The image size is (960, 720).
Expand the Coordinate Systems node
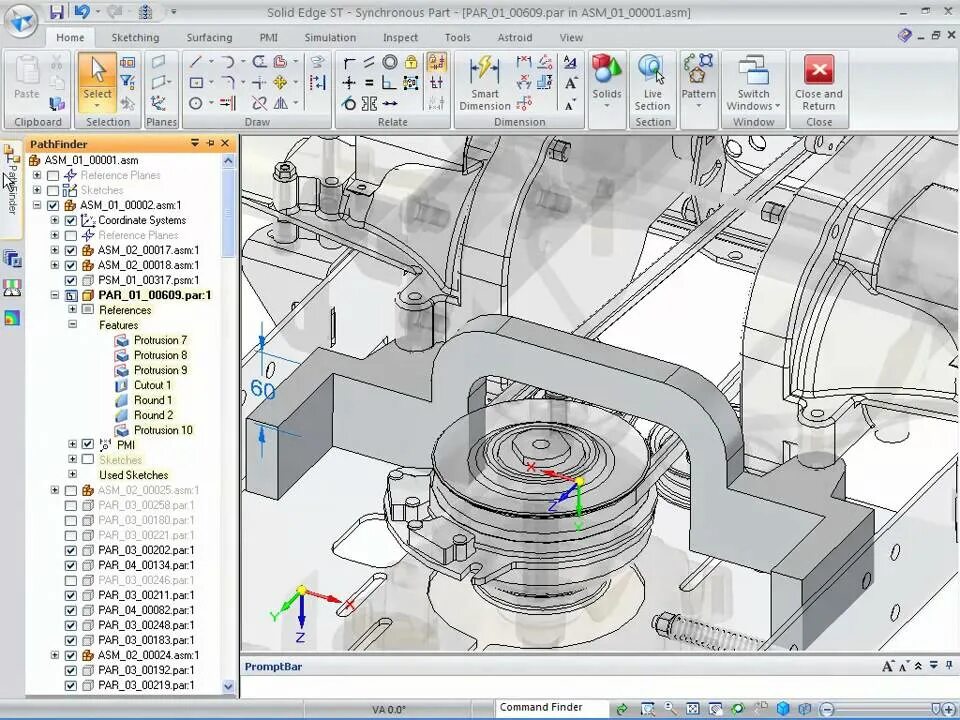click(54, 220)
